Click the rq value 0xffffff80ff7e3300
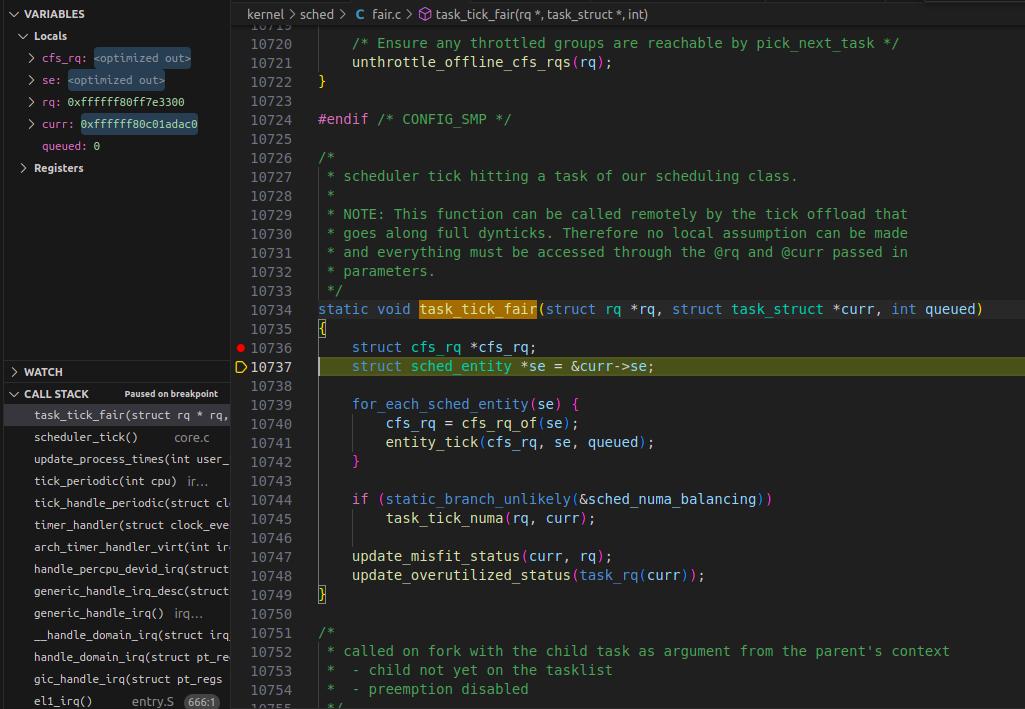 pos(126,102)
